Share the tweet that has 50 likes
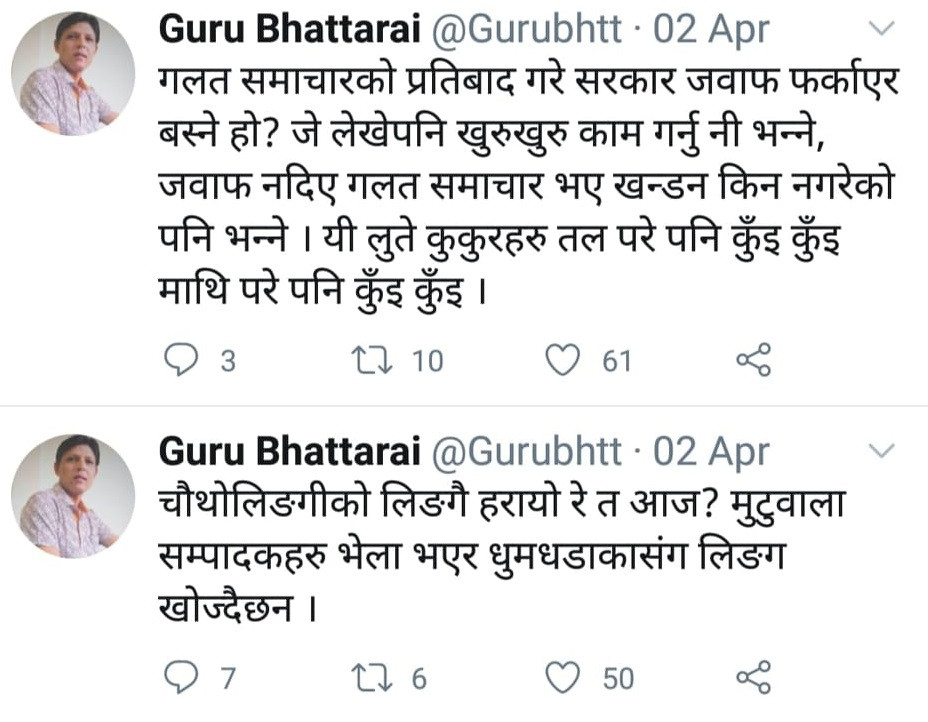The width and height of the screenshot is (928, 722). [753, 679]
